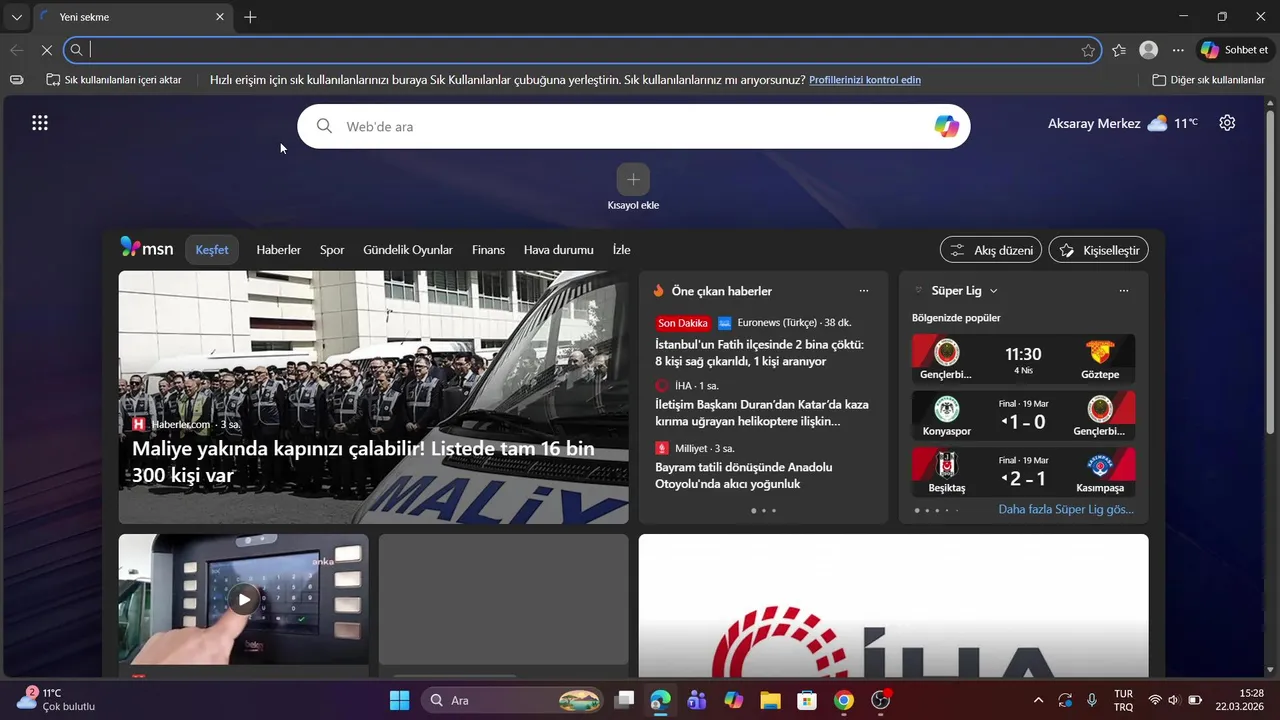
Task: Open Edge settings and more menu
Action: [x=1178, y=50]
